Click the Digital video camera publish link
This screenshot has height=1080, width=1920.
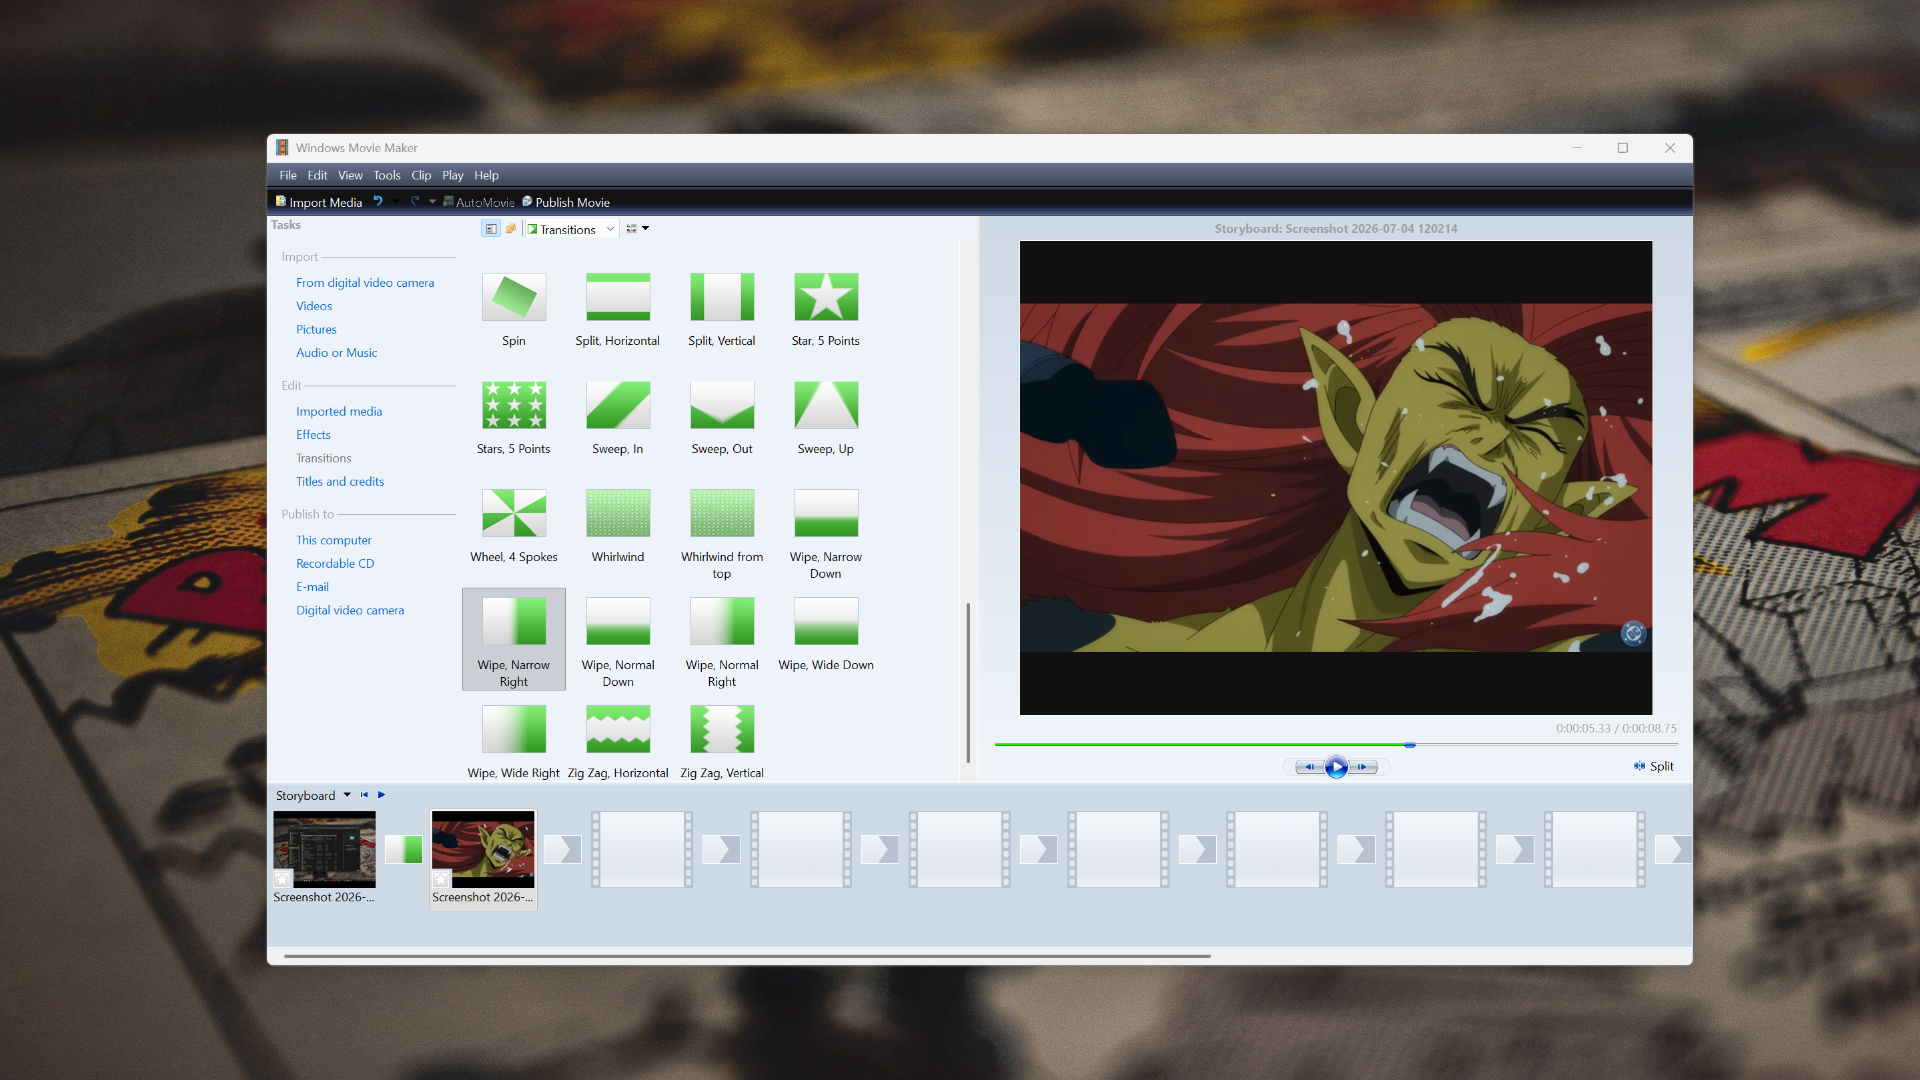[x=350, y=610]
